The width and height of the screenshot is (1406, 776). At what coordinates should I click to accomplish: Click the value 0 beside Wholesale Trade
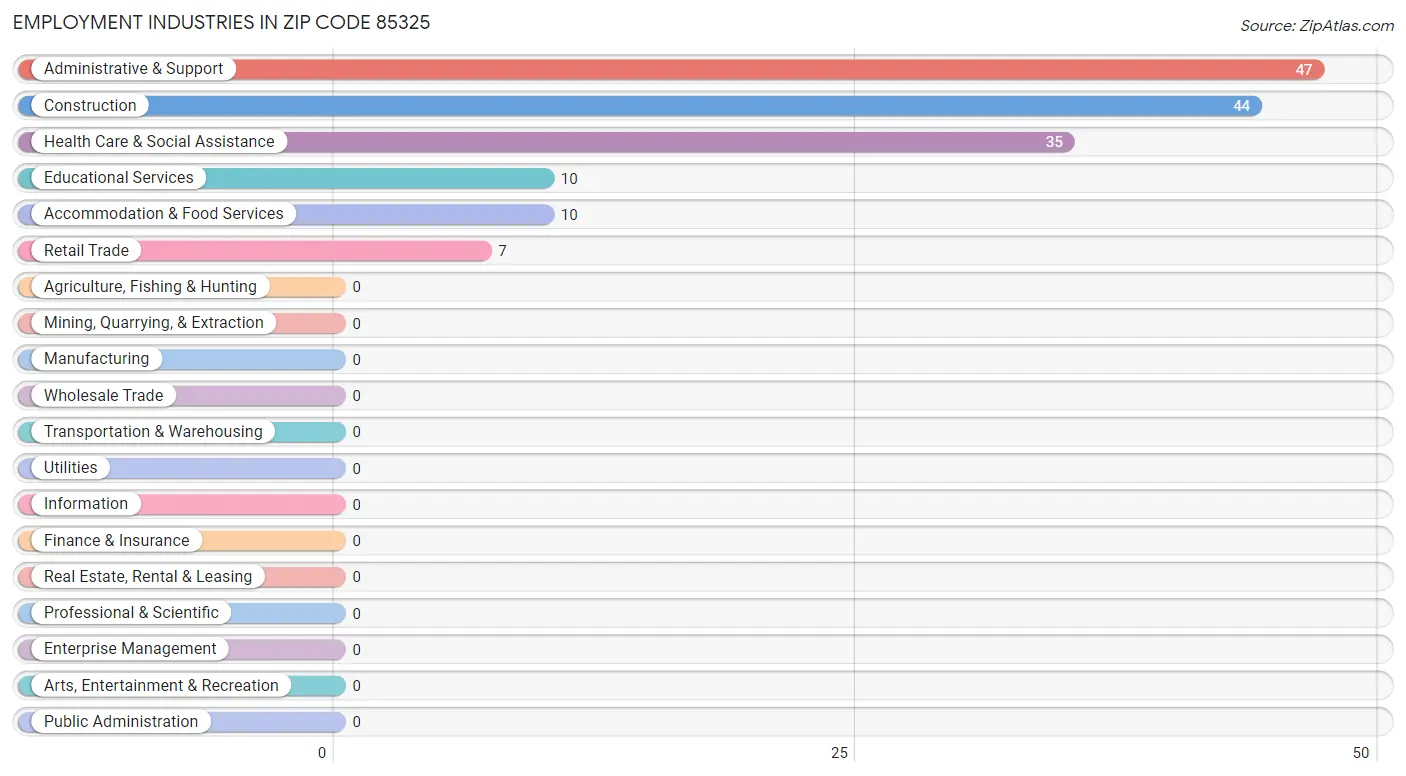(356, 396)
